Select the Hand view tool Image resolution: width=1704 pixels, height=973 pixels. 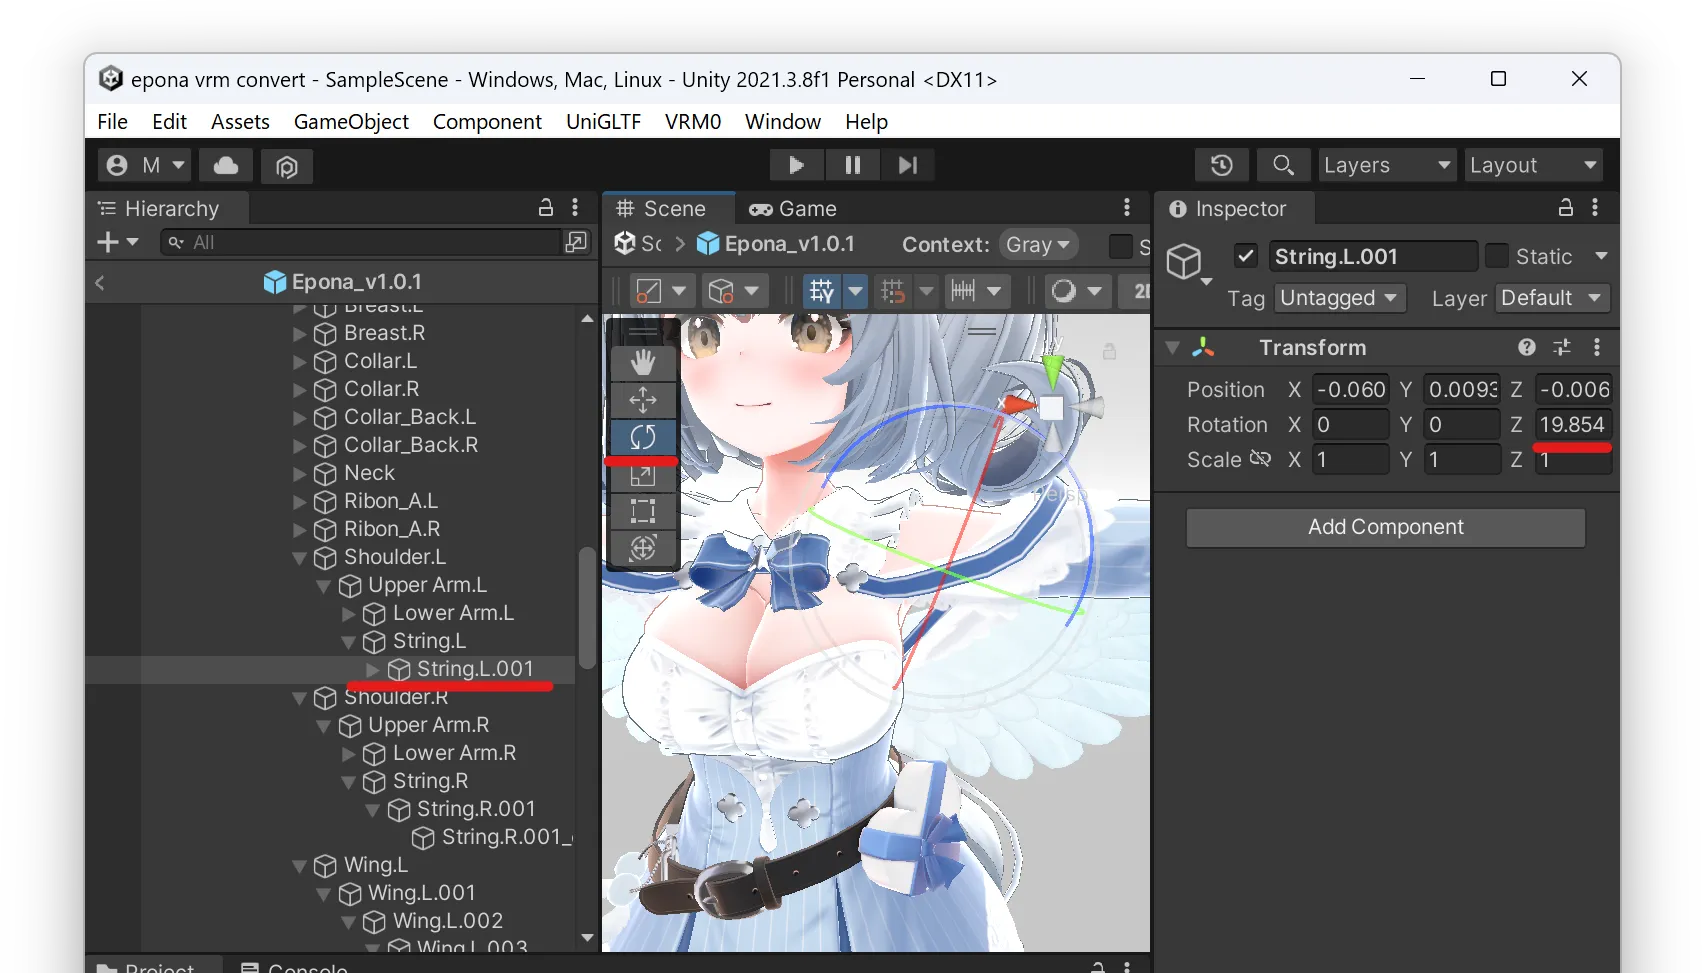point(643,362)
